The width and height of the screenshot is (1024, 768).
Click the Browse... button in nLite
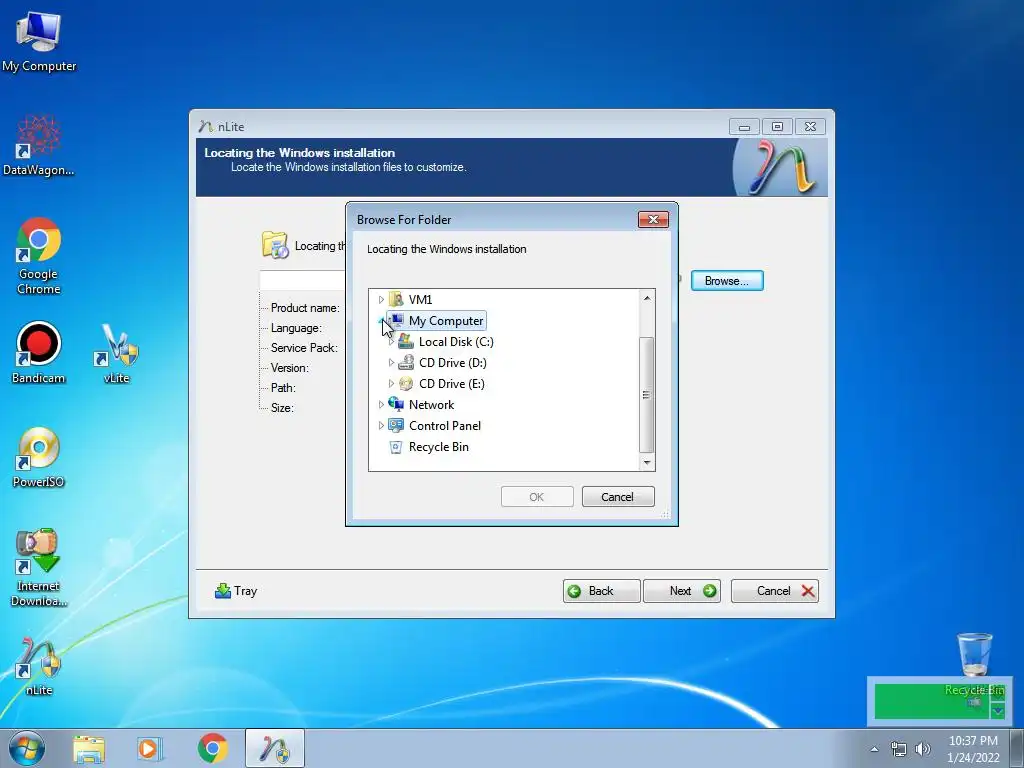727,281
